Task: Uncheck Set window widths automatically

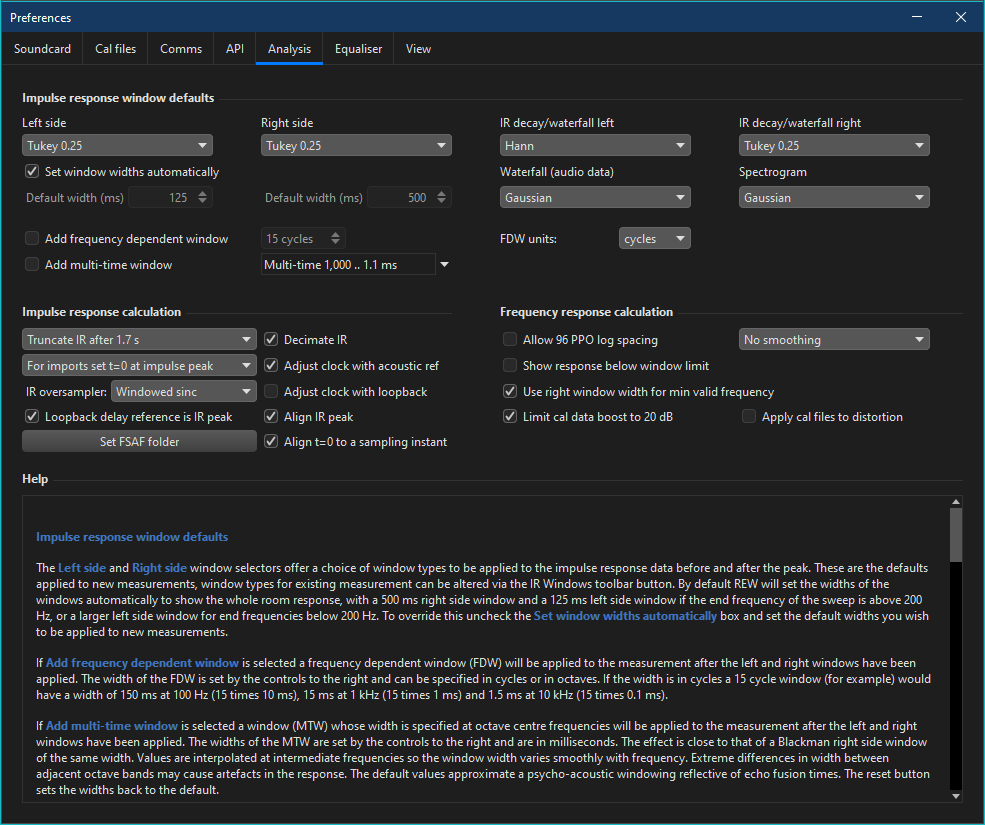Action: coord(32,172)
